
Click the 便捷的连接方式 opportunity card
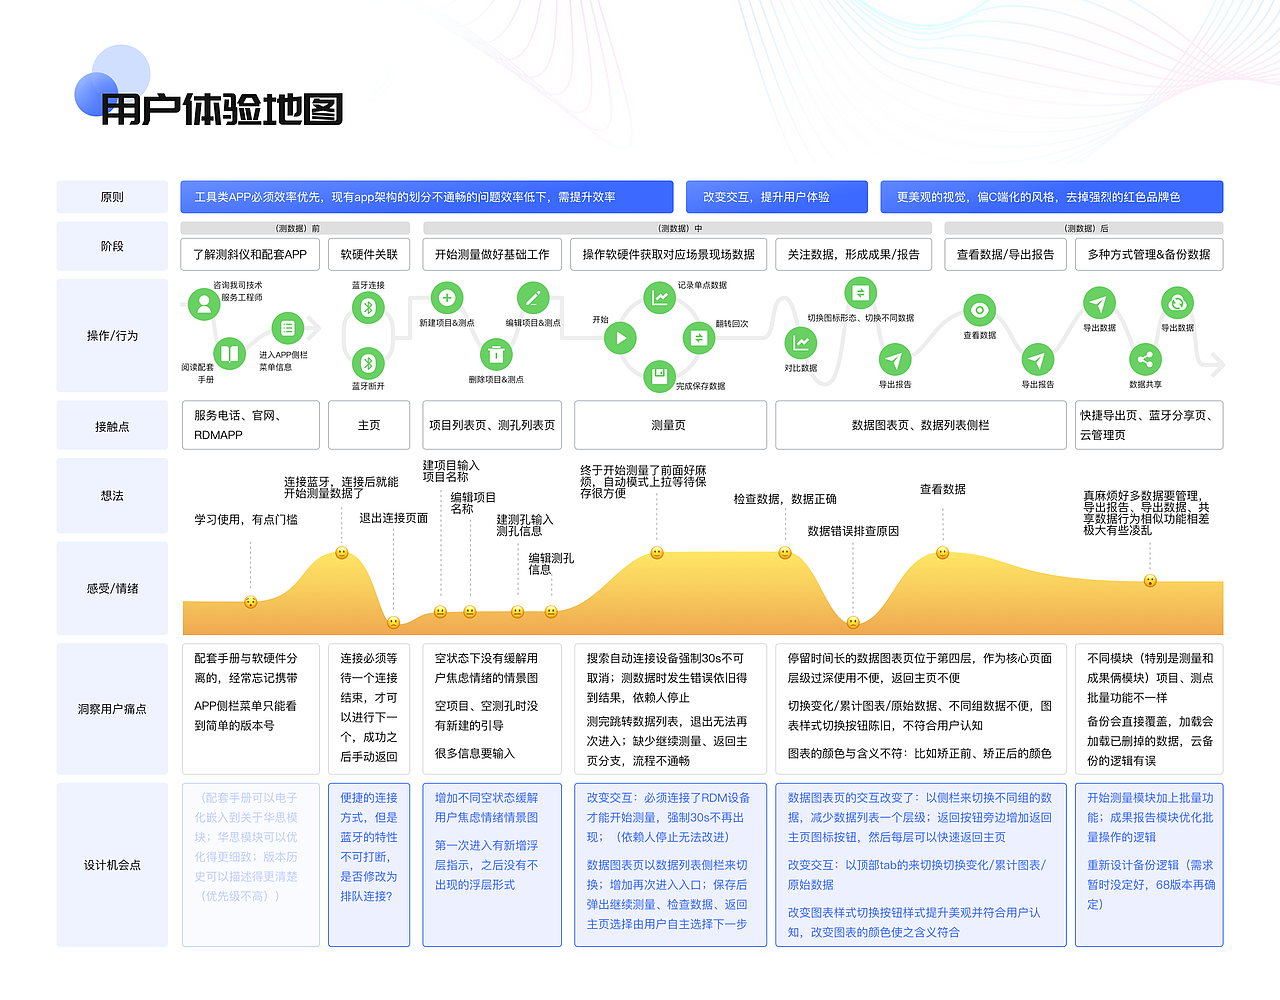click(369, 865)
